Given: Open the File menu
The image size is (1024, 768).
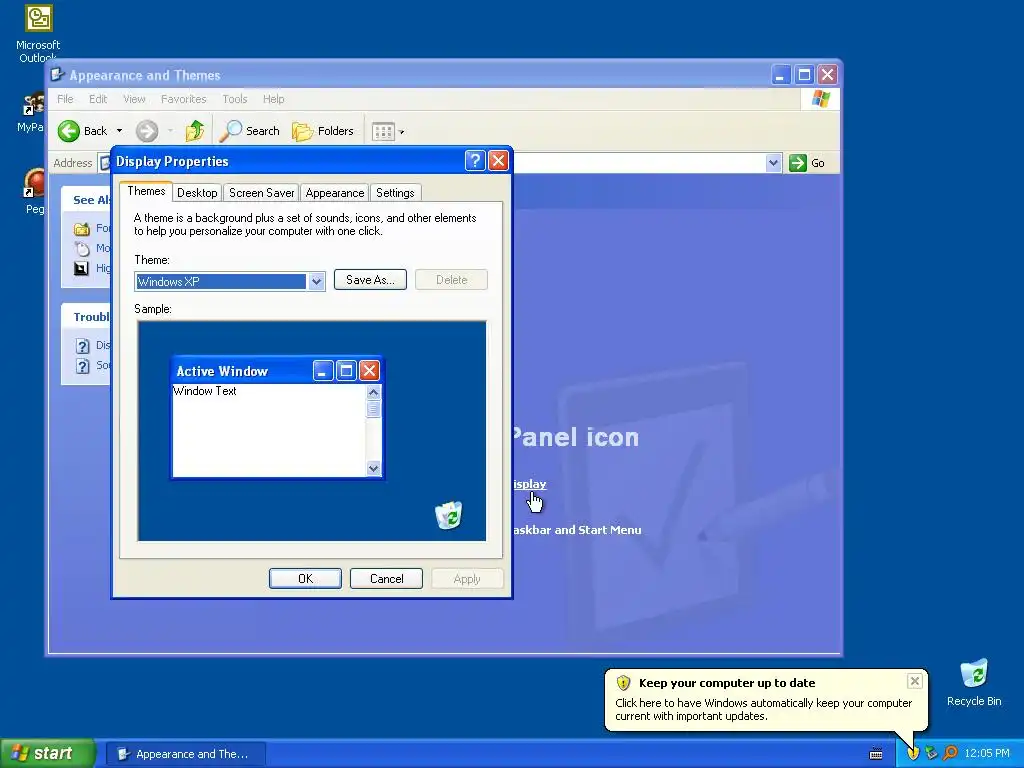Looking at the screenshot, I should point(65,99).
